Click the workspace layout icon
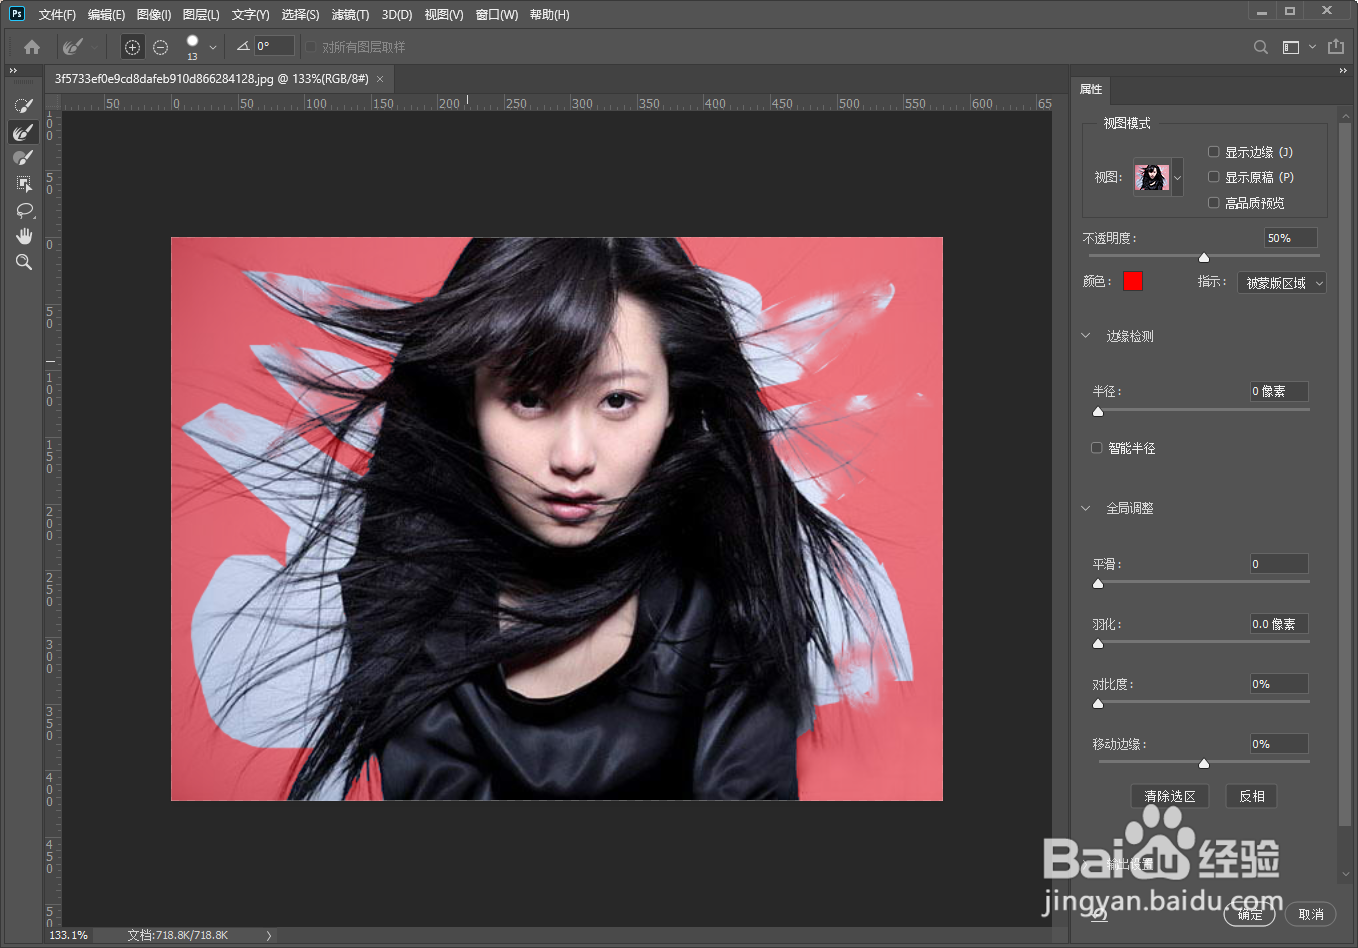The image size is (1358, 948). coord(1291,47)
